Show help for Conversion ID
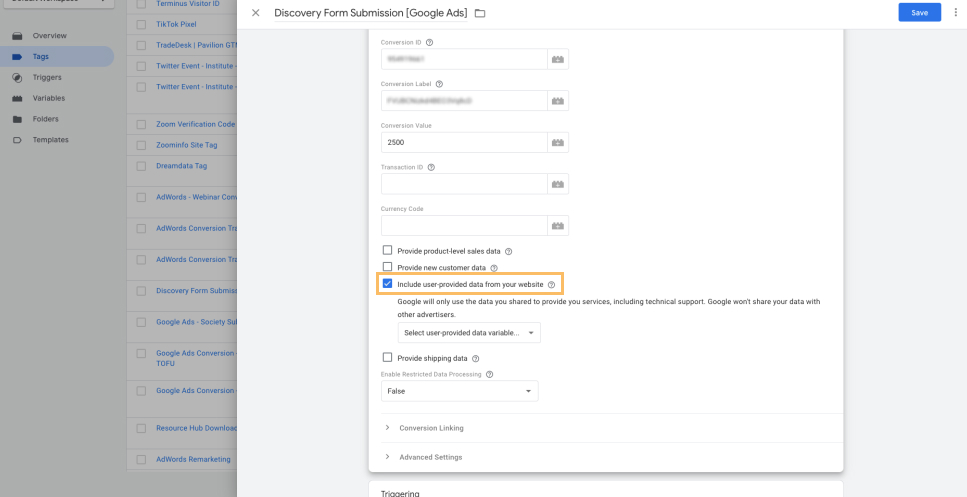Viewport: 967px width, 497px height. (x=430, y=43)
